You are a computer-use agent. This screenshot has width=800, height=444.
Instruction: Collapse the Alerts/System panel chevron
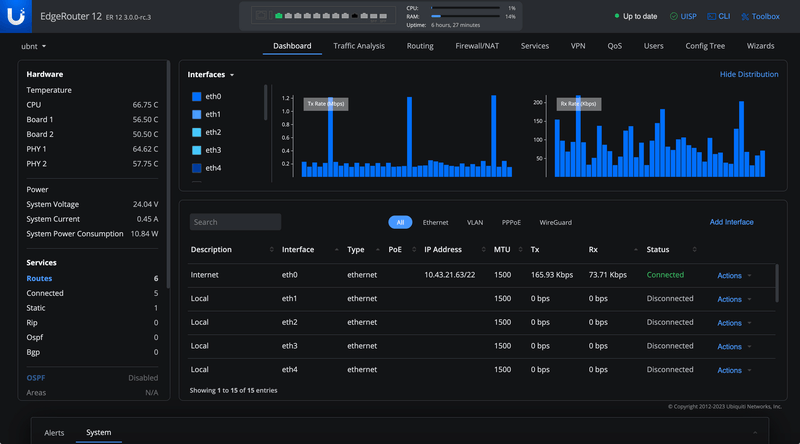click(755, 433)
